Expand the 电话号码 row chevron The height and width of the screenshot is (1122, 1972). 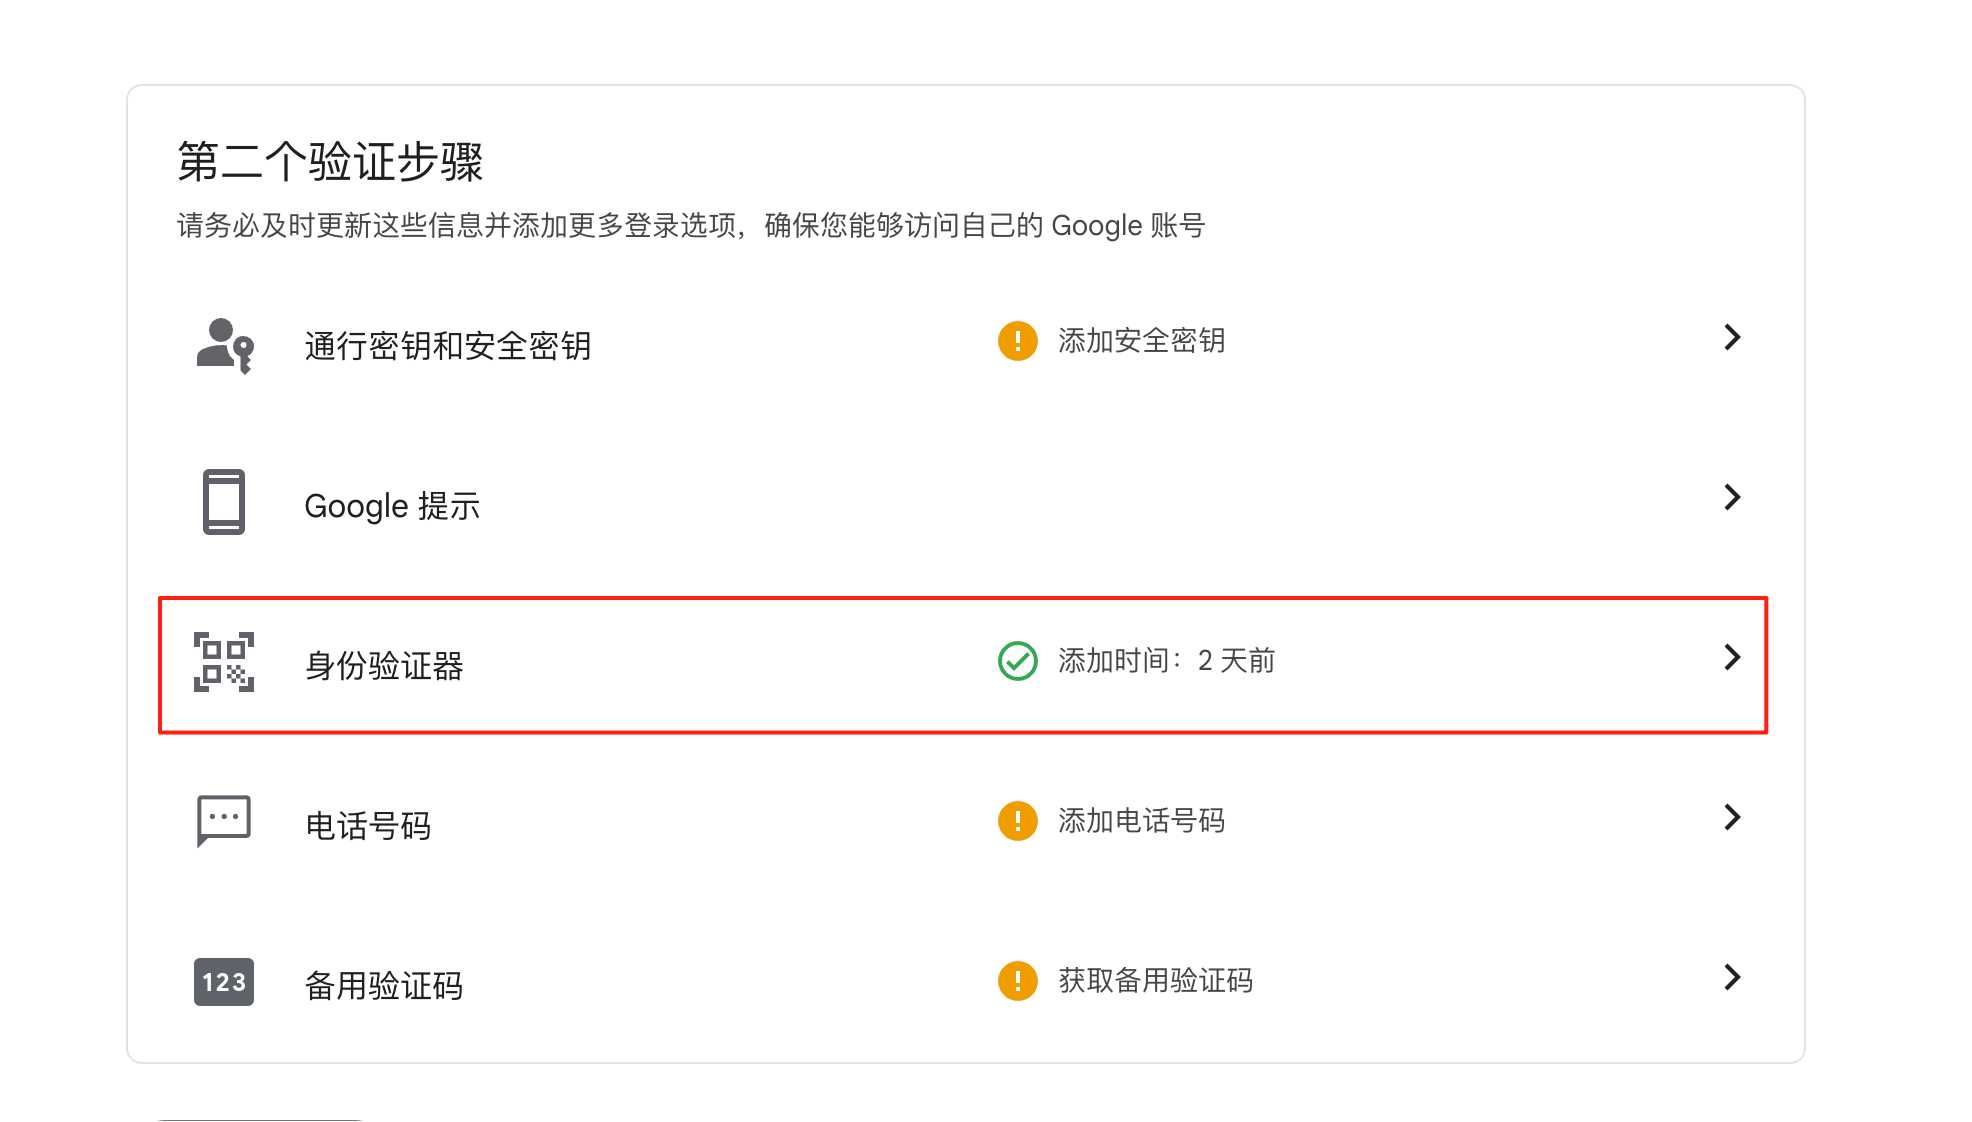click(x=1732, y=817)
